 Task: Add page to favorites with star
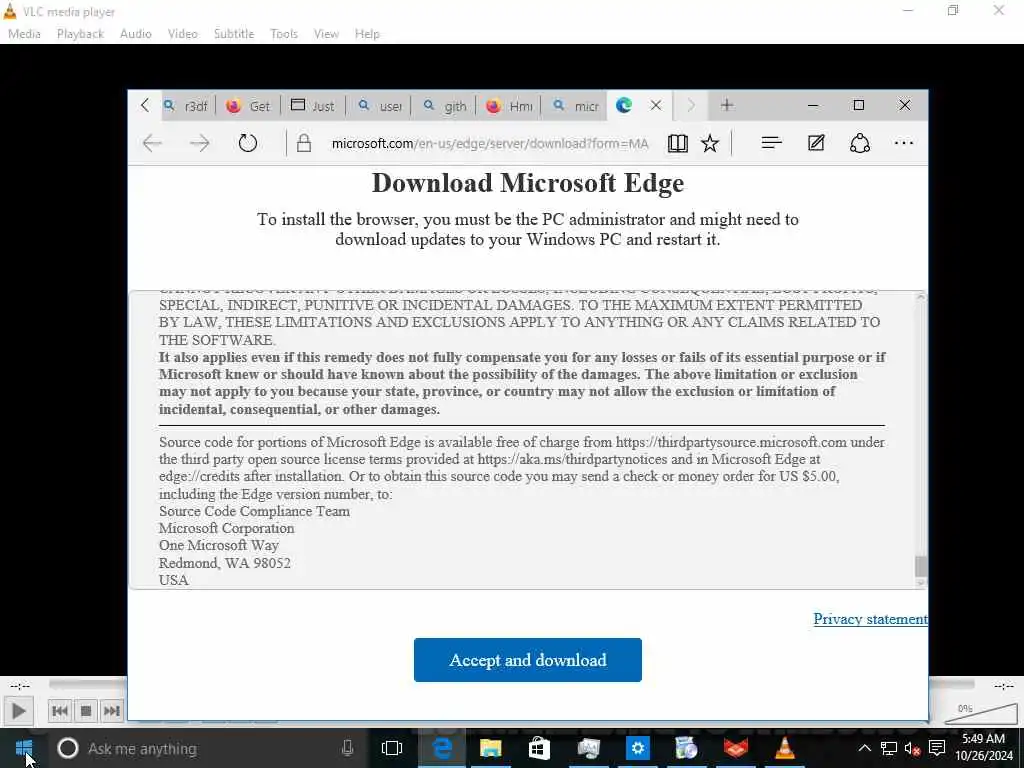click(710, 143)
